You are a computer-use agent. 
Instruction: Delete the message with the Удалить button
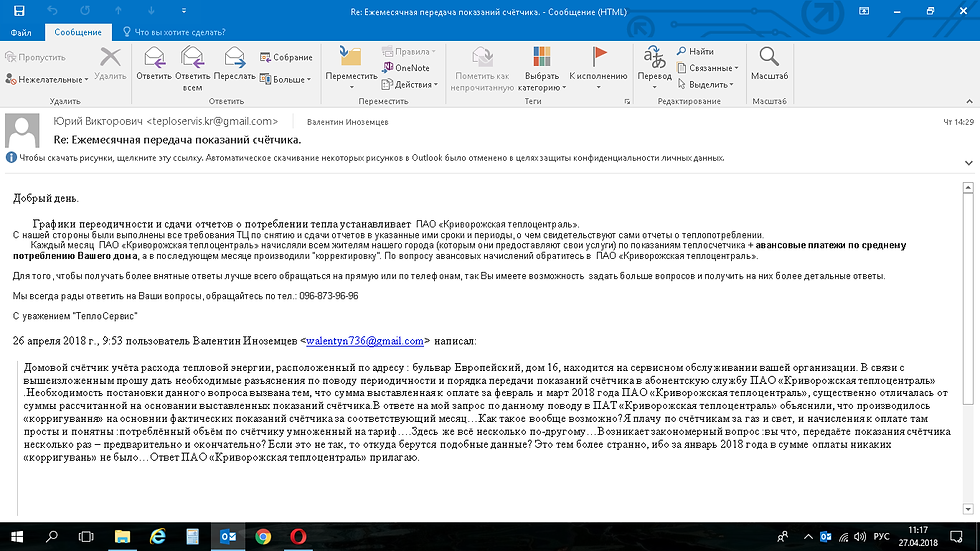tap(110, 64)
